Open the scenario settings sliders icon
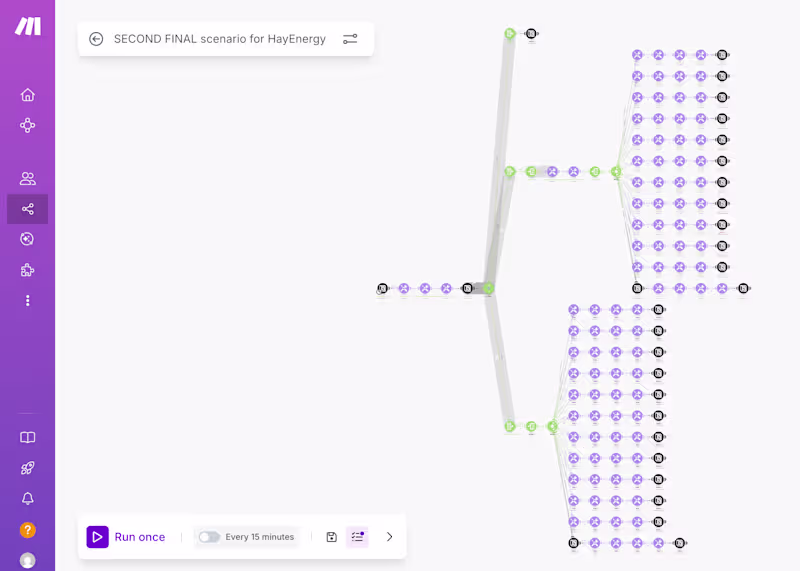 [x=350, y=39]
